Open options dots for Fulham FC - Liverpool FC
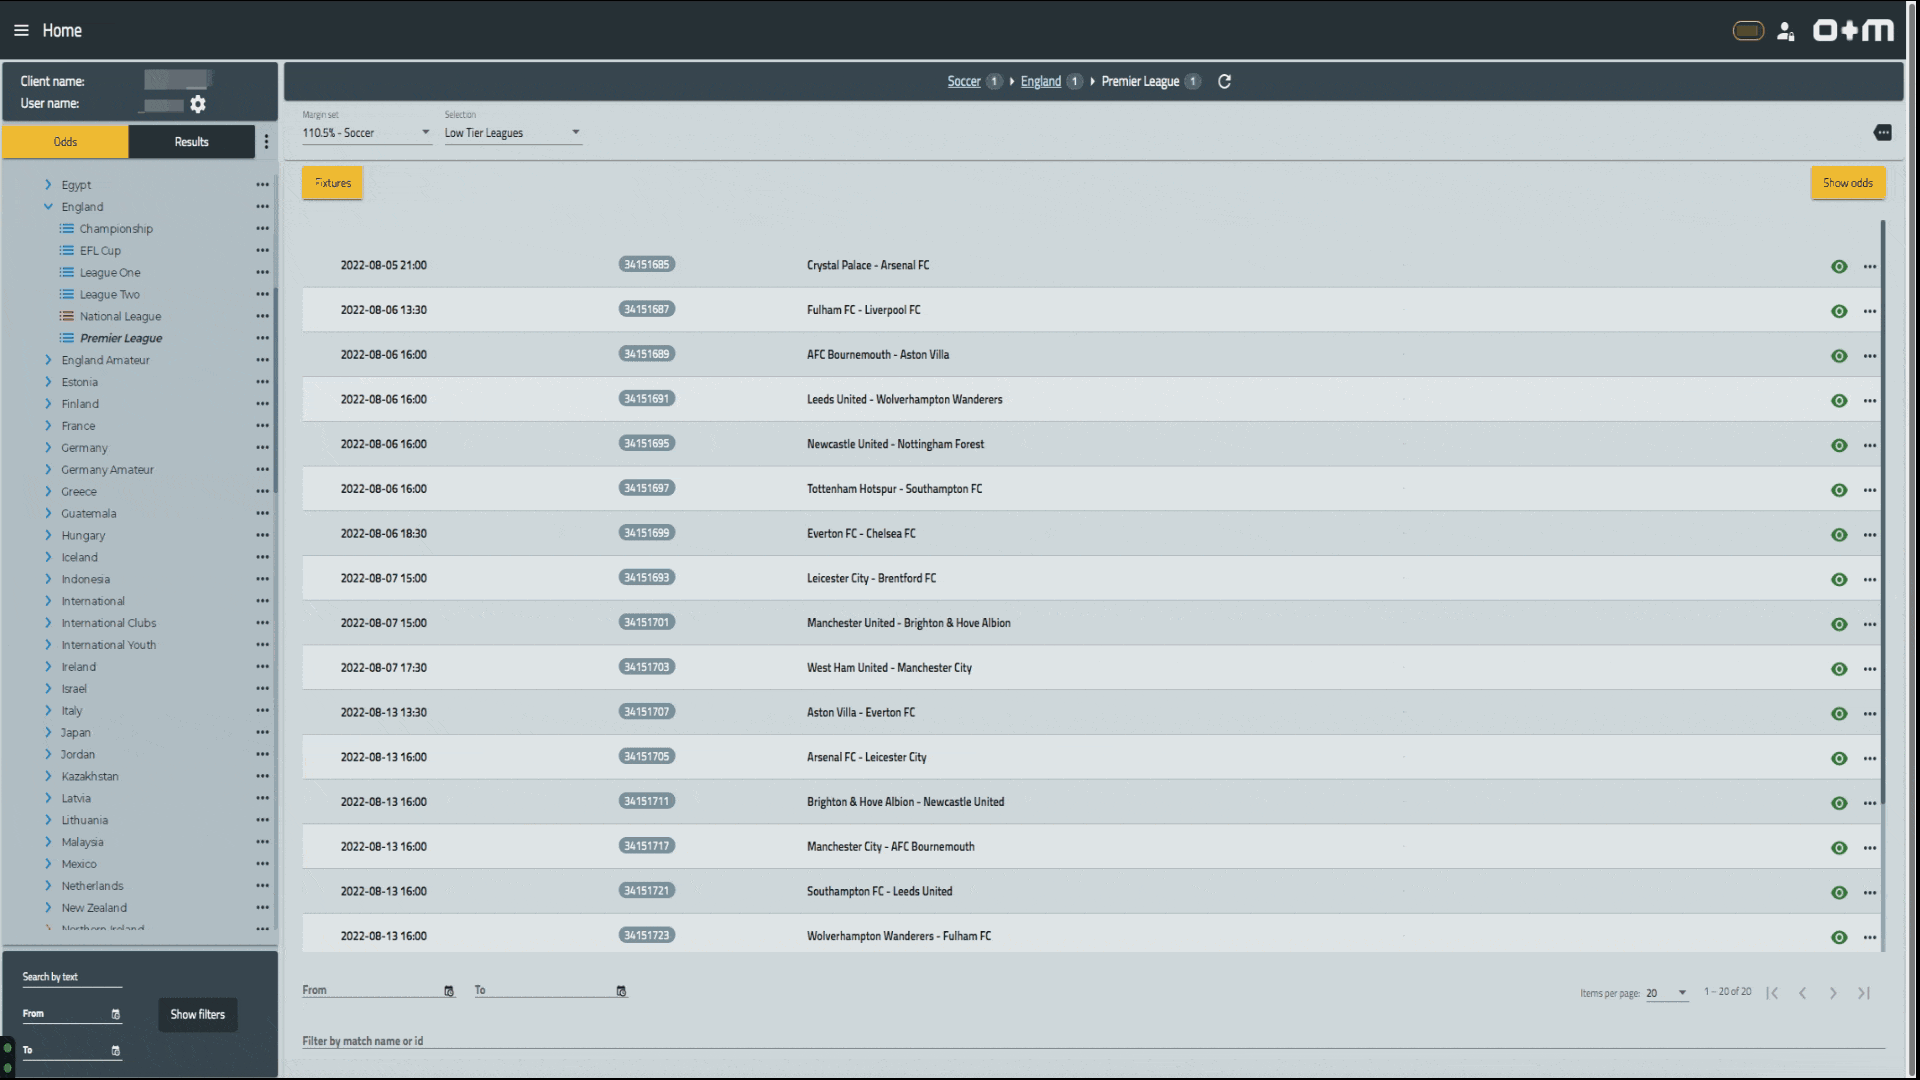The image size is (1920, 1080). point(1869,311)
